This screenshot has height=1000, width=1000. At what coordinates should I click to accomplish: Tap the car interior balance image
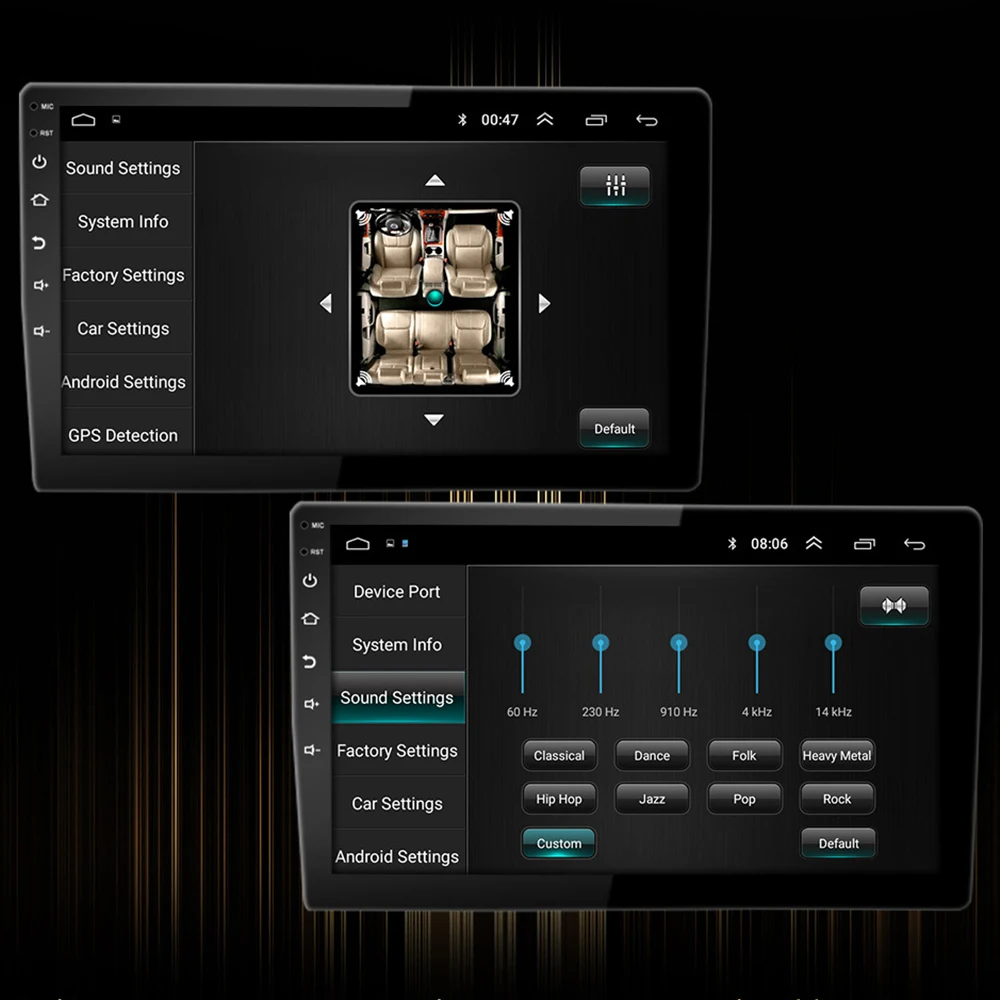click(x=434, y=298)
